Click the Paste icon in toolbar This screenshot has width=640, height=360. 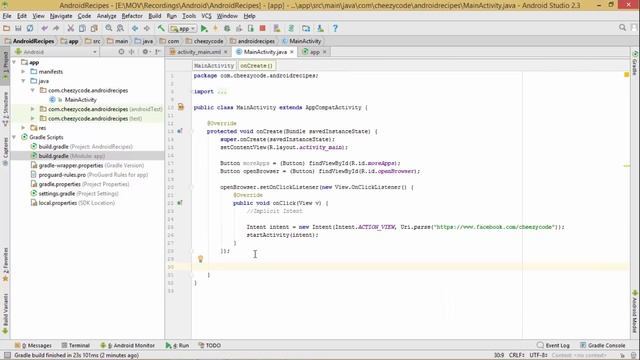click(x=94, y=29)
